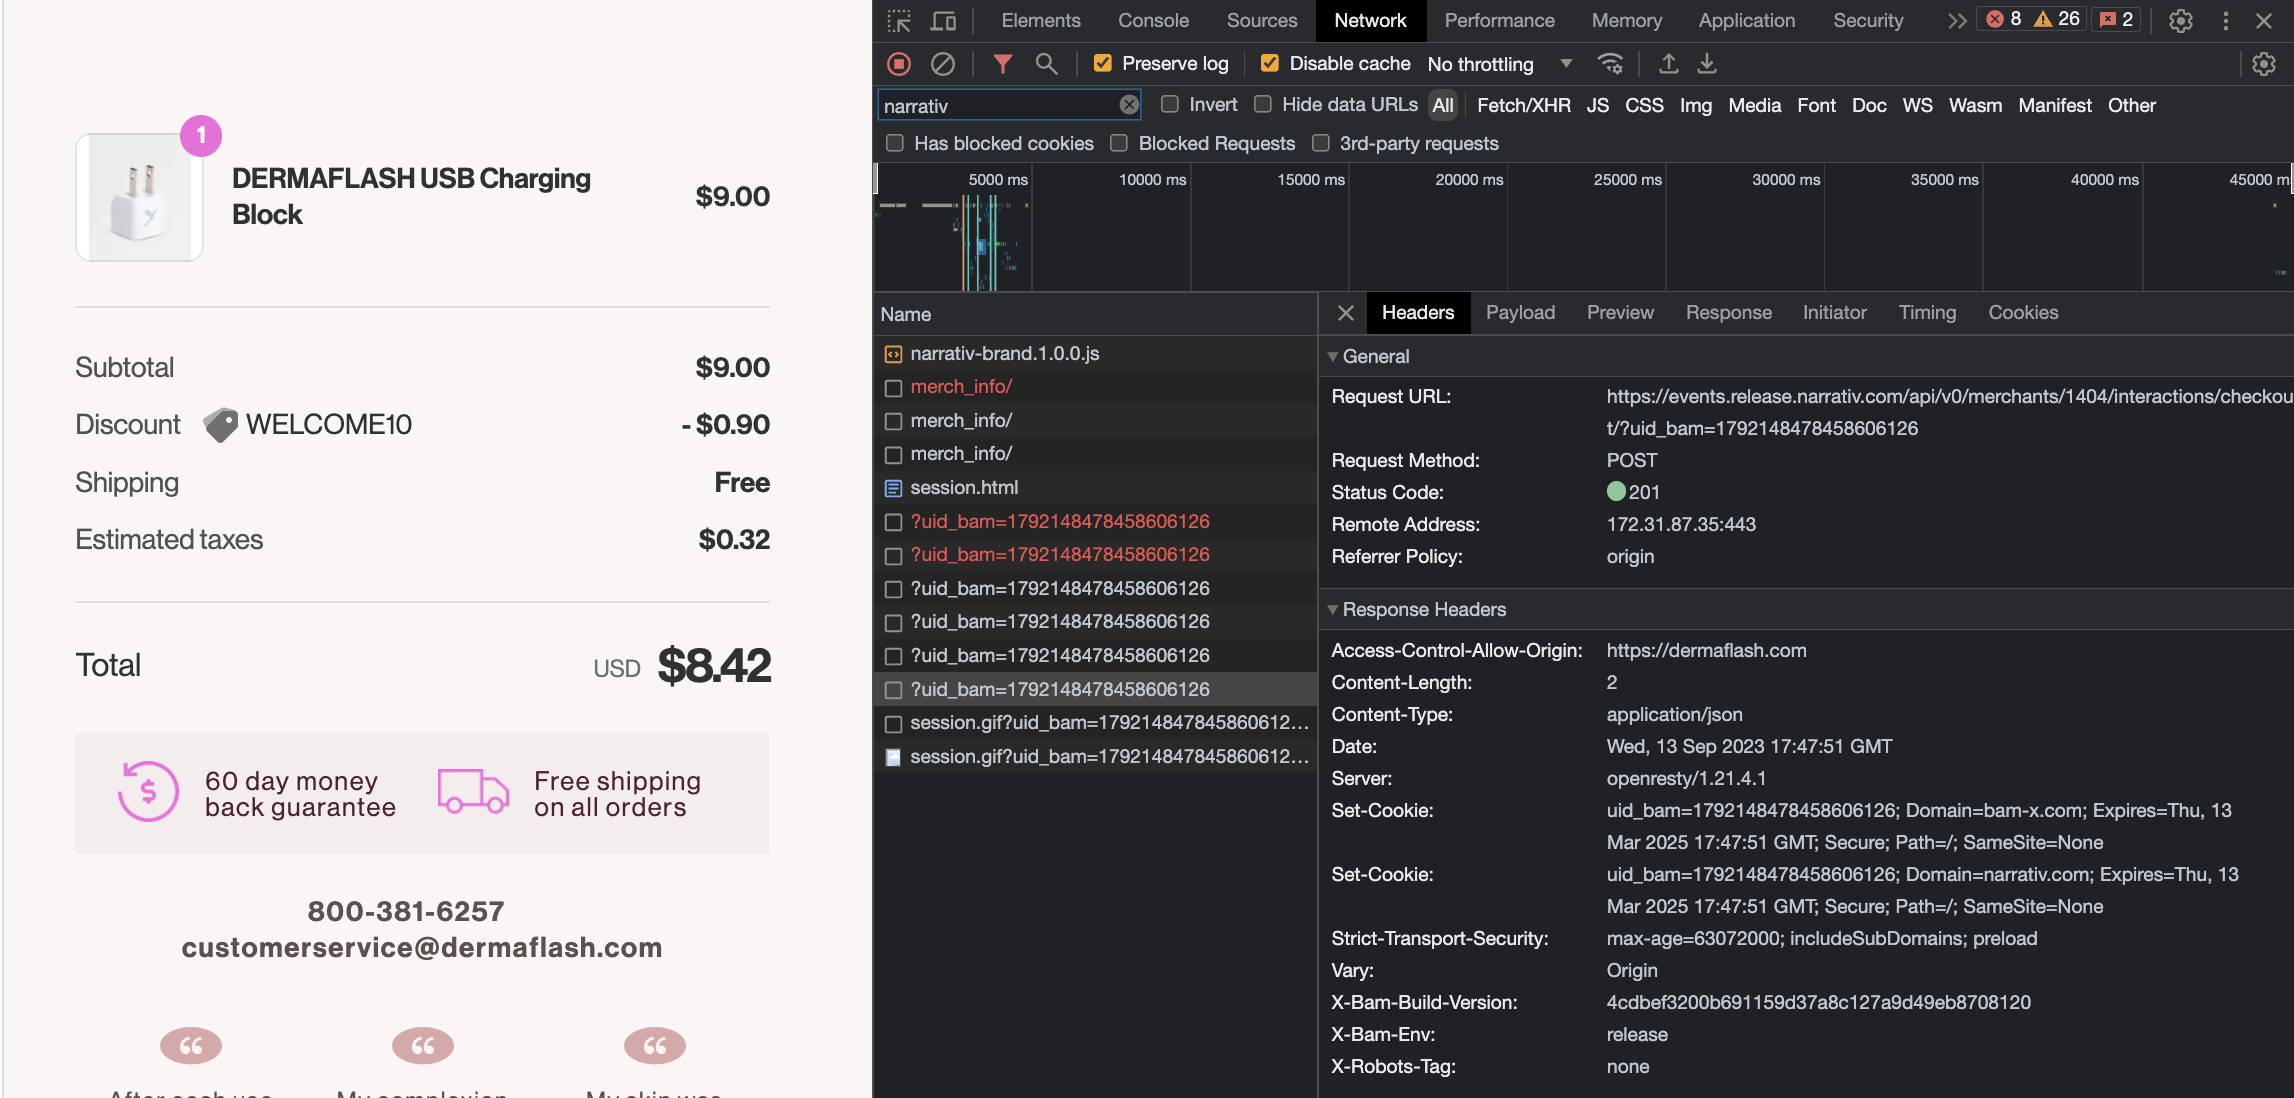2294x1098 pixels.
Task: Select the highlighted ?uid_bam request row
Action: (x=1095, y=690)
